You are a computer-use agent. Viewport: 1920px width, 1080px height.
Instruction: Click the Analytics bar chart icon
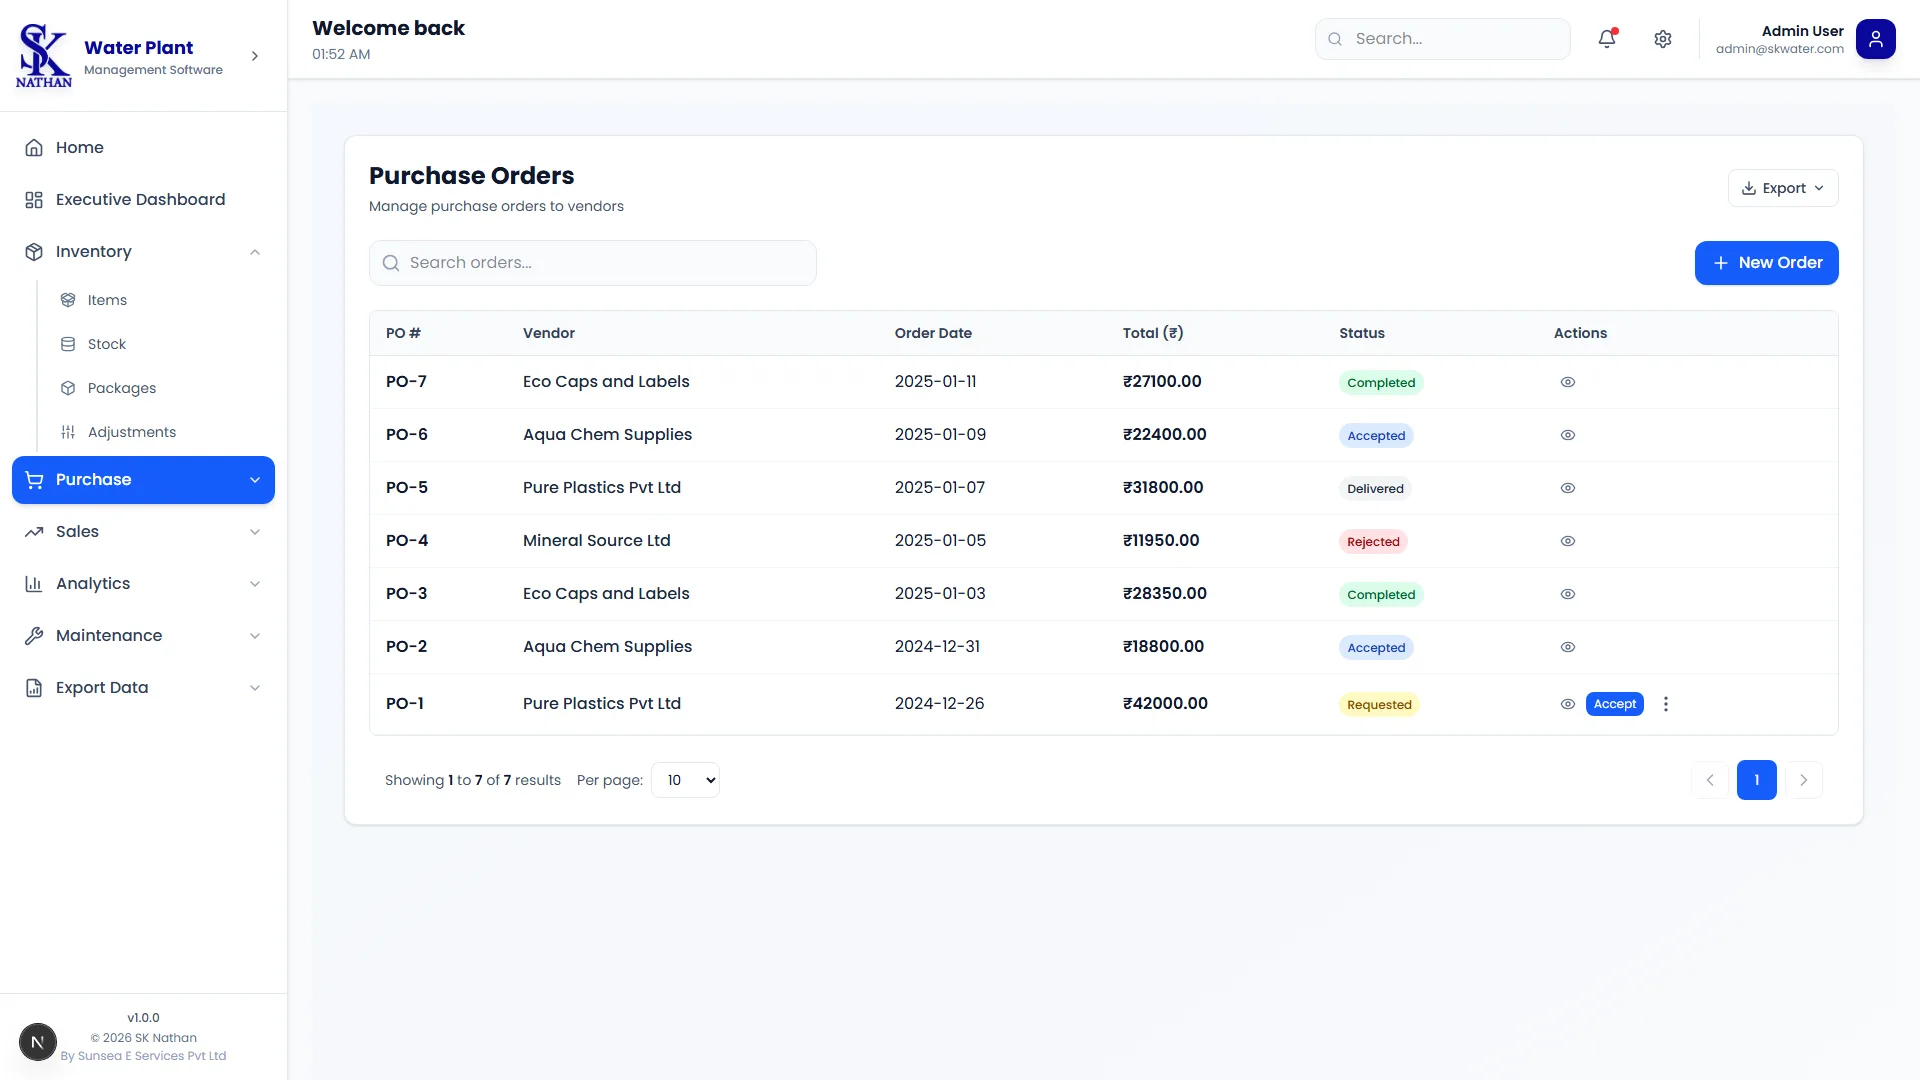coord(34,583)
